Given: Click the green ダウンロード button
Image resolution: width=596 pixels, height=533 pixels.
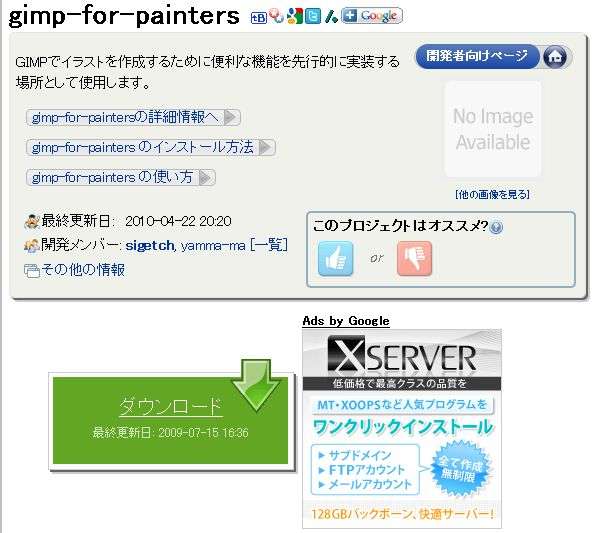Looking at the screenshot, I should coord(171,420).
